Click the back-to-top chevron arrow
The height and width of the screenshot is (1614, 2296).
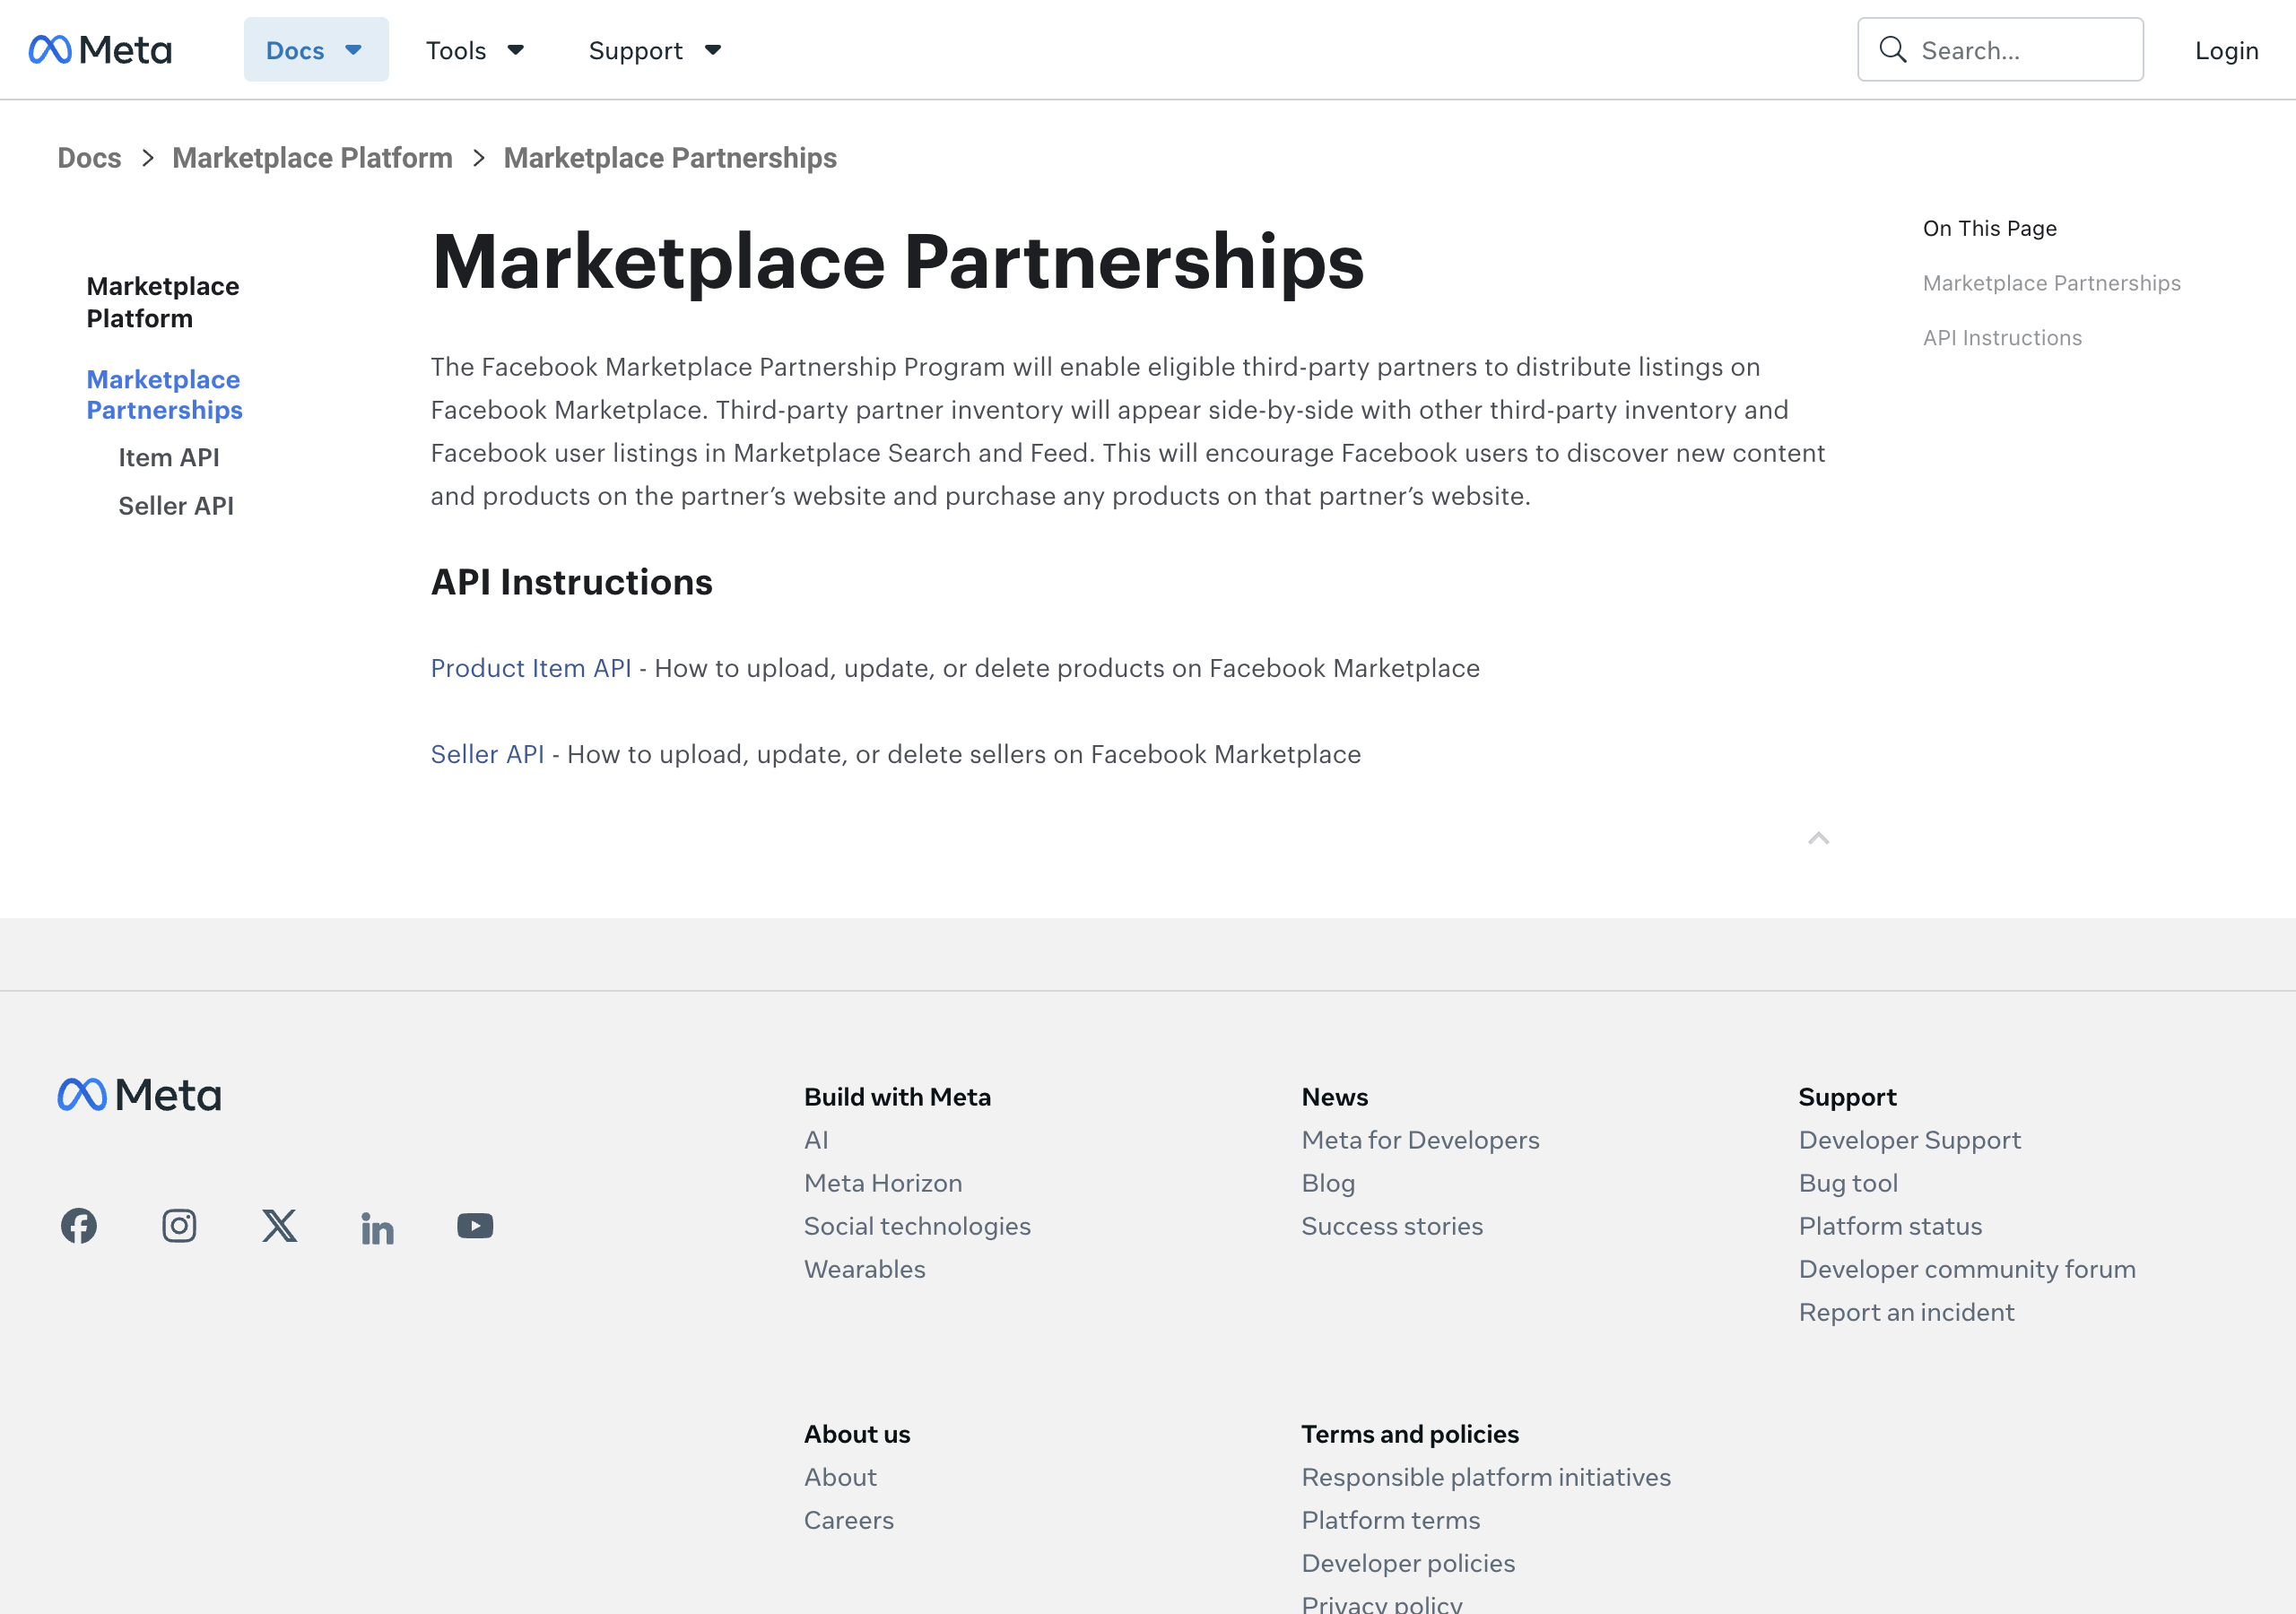(1819, 838)
